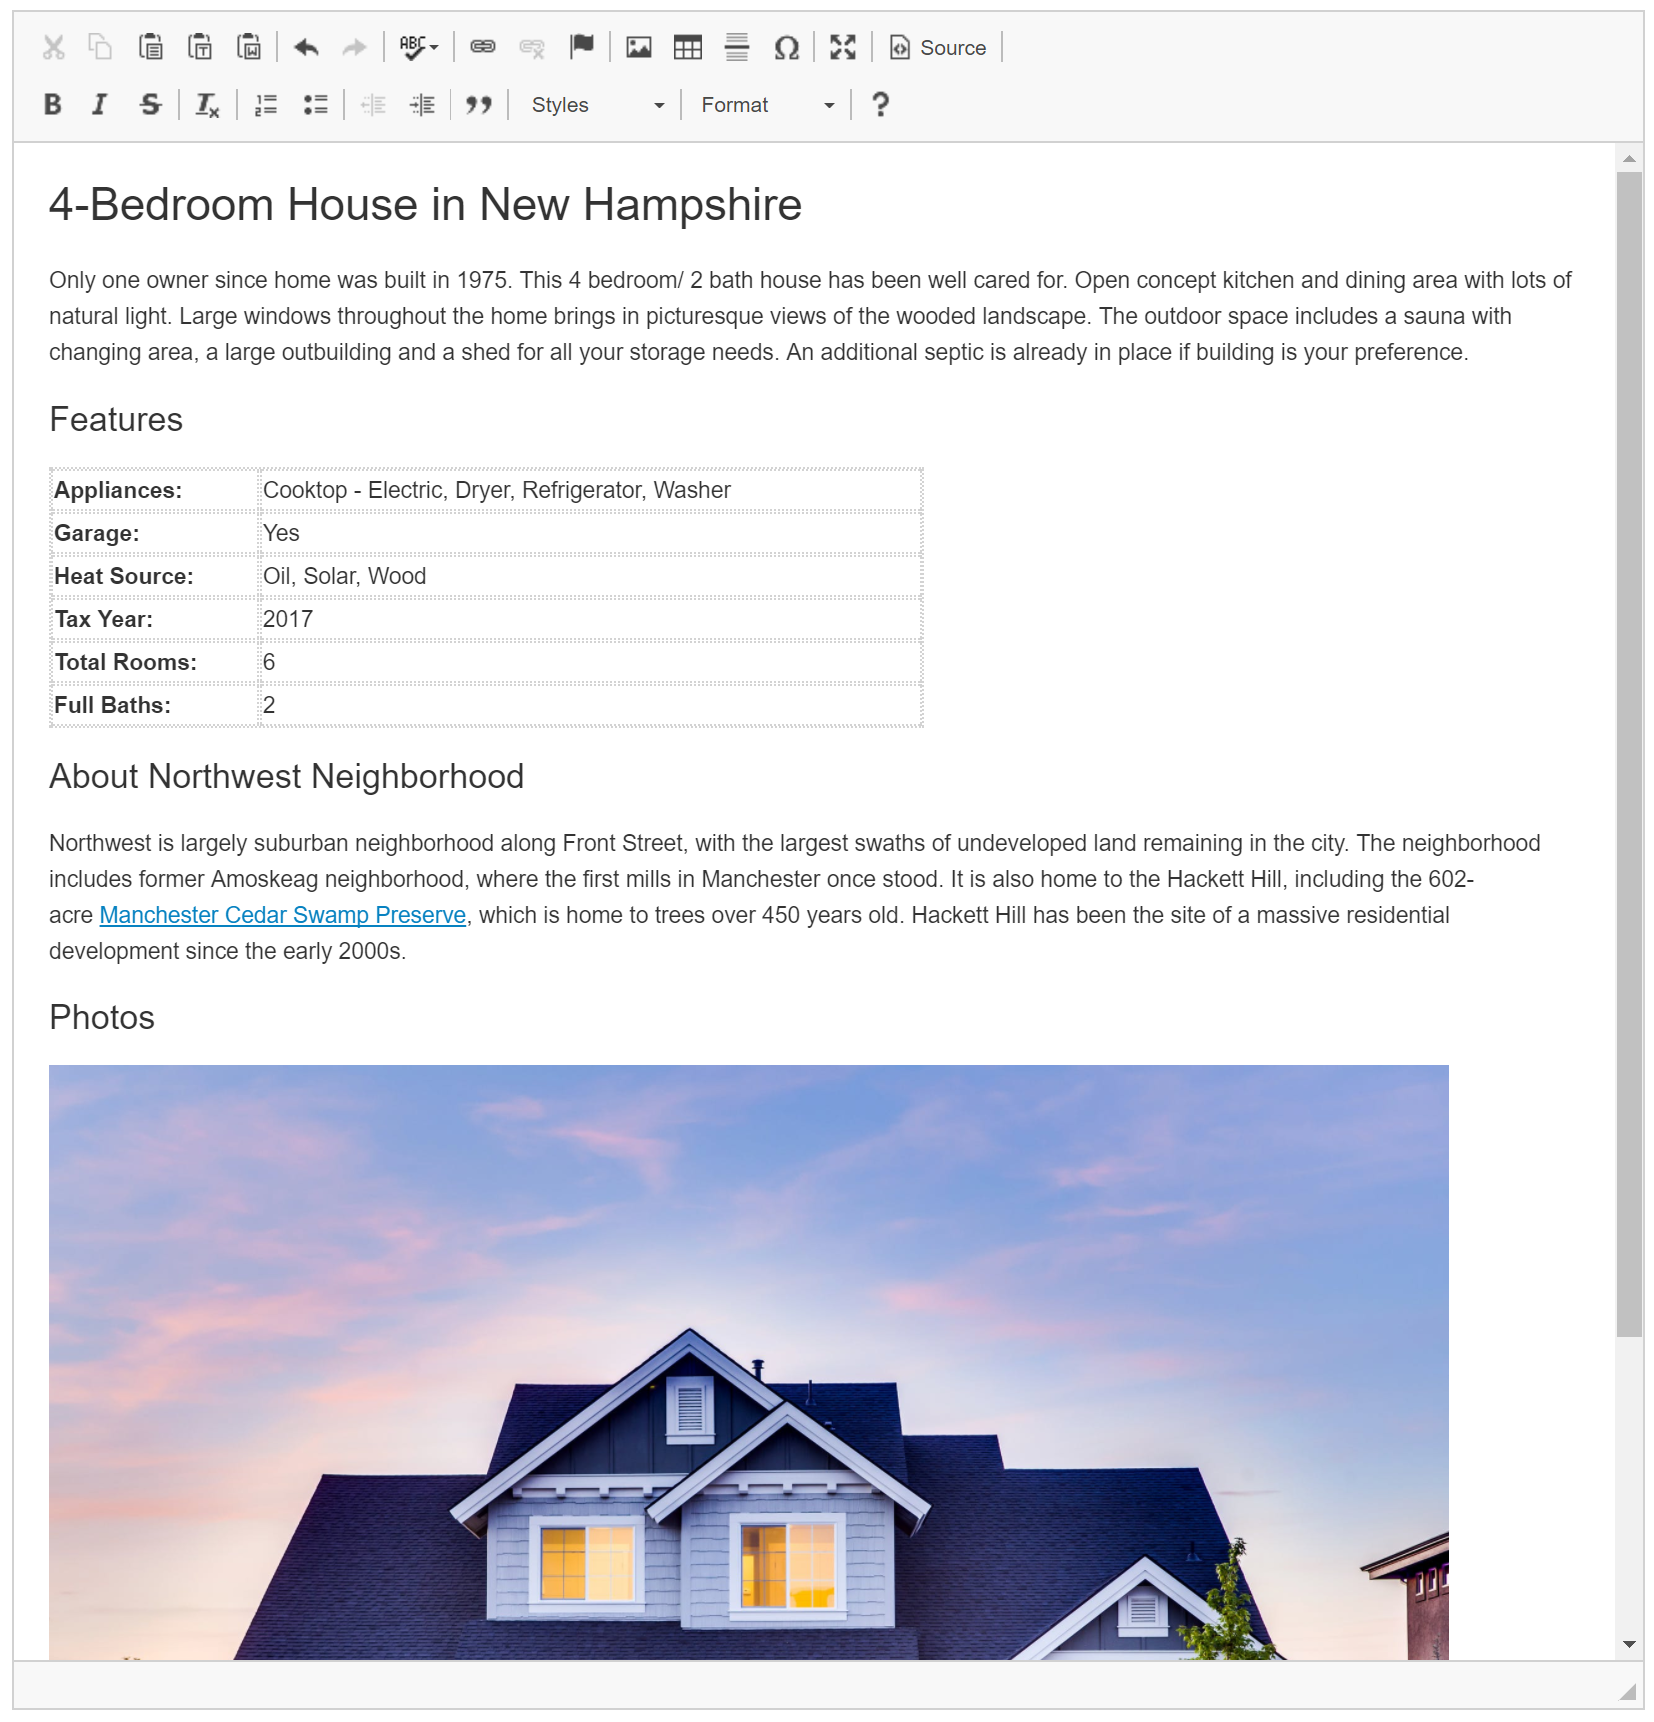Click the "2017" tax year value
The image size is (1654, 1722).
click(x=288, y=619)
